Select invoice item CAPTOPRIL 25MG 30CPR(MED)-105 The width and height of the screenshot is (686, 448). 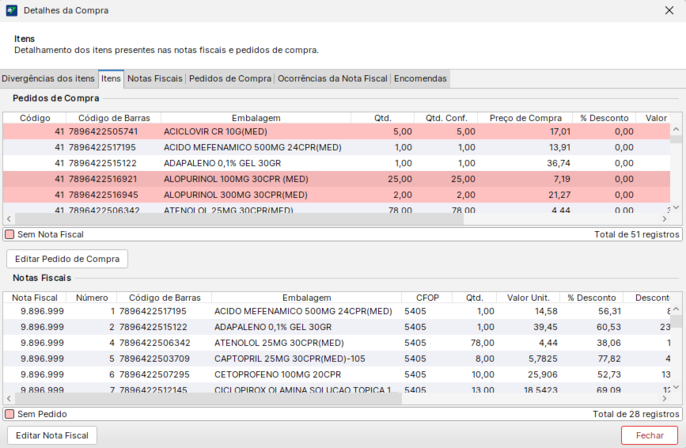pyautogui.click(x=336, y=359)
